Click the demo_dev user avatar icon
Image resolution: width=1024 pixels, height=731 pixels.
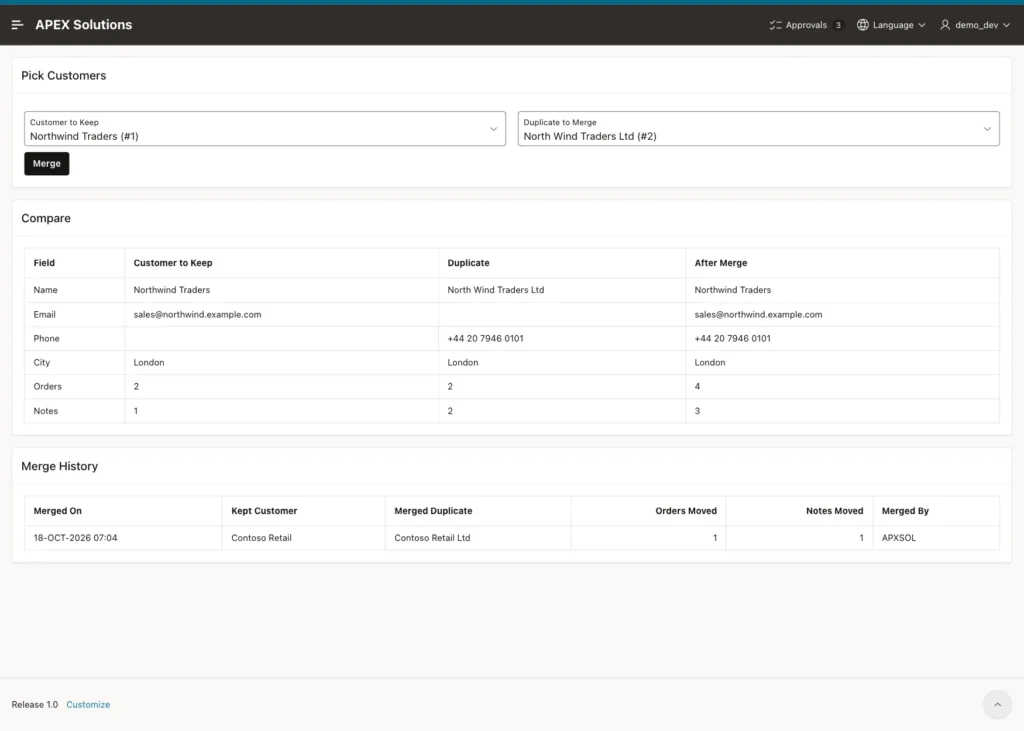(x=945, y=25)
